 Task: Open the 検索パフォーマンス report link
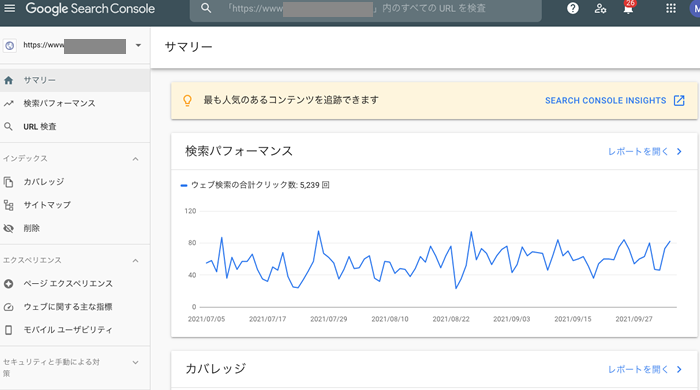[x=645, y=152]
